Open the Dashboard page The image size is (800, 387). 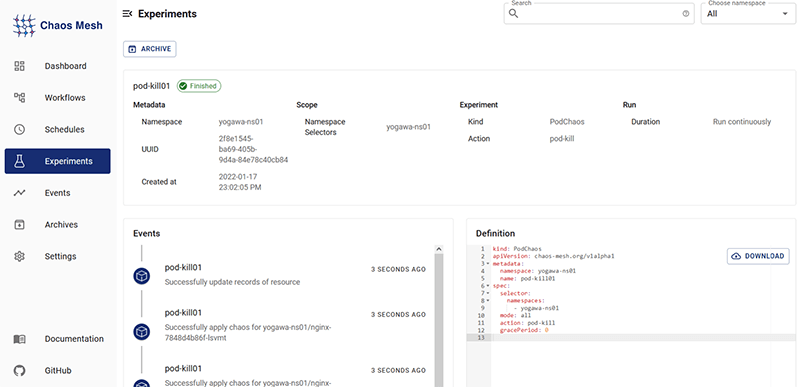58,66
